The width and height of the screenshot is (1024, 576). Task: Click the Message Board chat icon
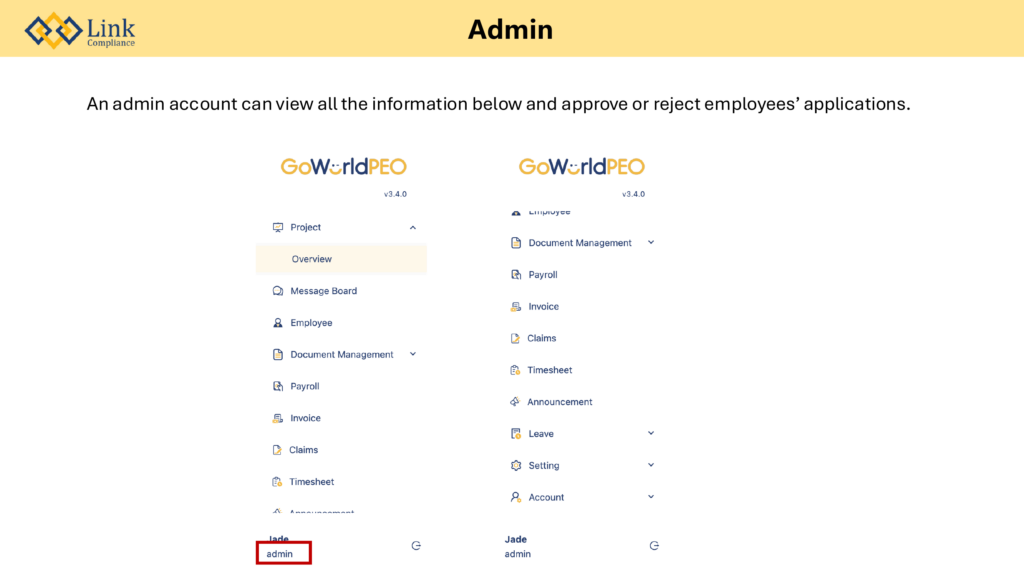[x=278, y=291]
